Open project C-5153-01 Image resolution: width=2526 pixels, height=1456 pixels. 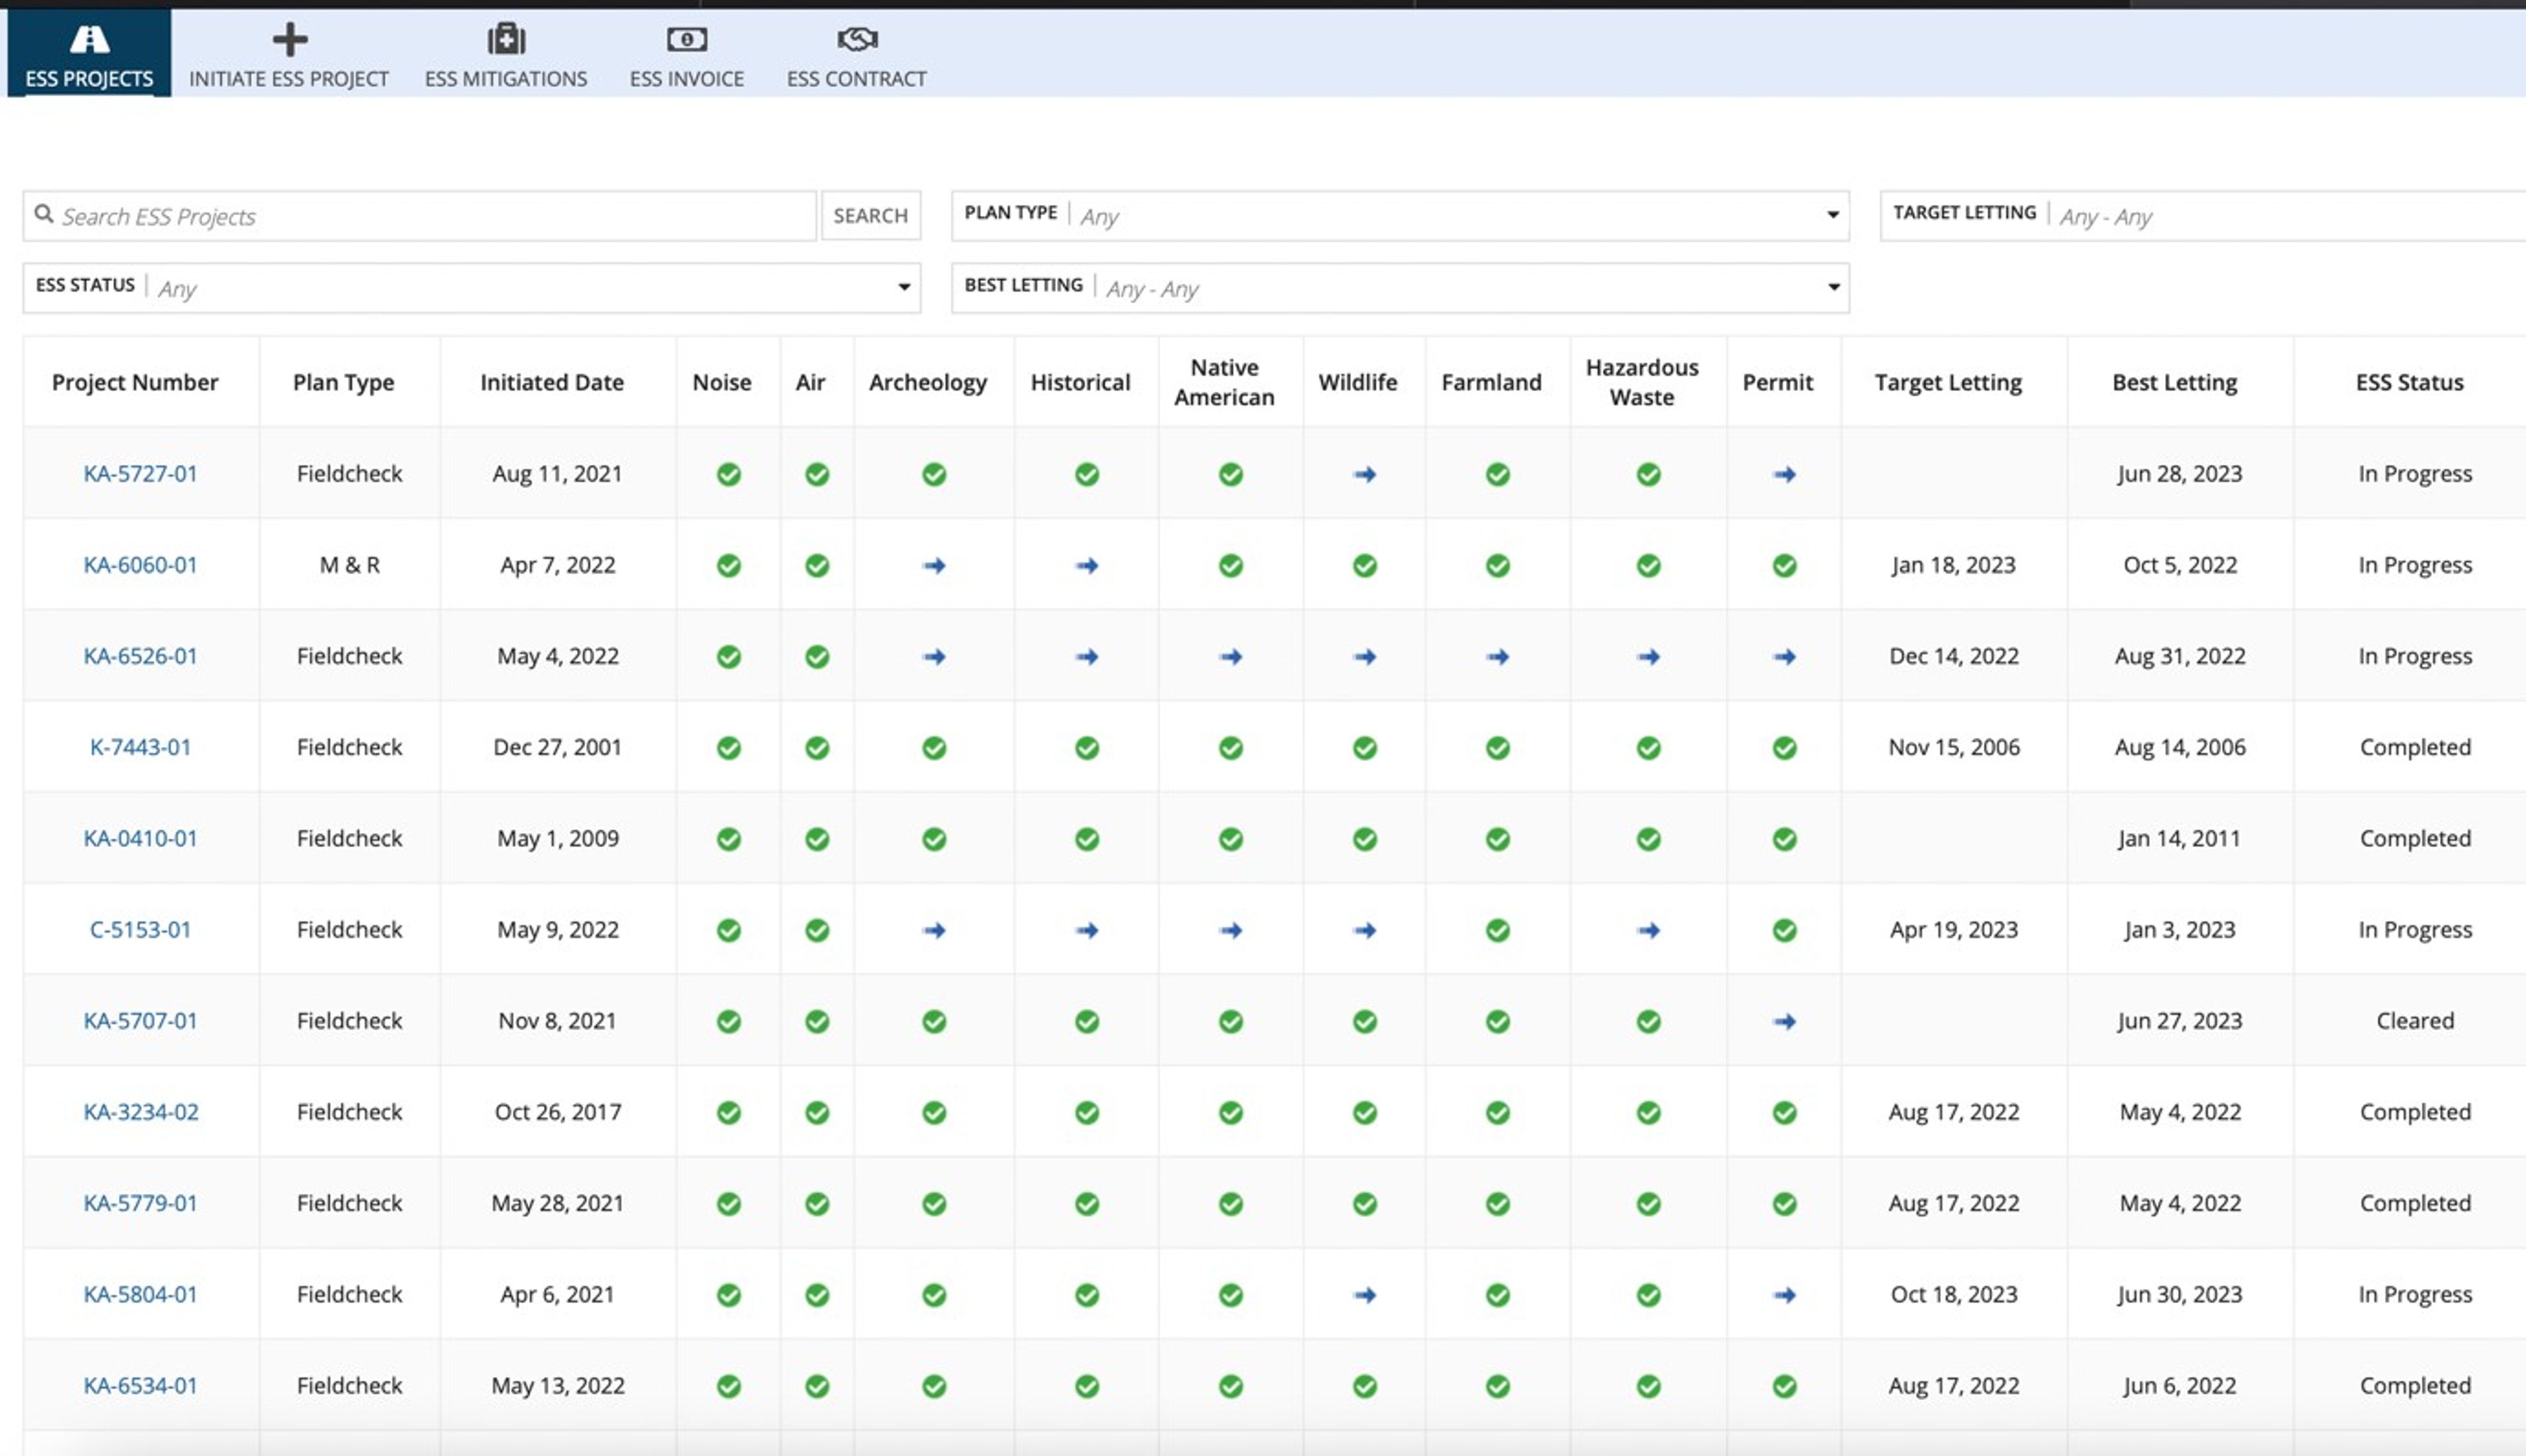(140, 930)
